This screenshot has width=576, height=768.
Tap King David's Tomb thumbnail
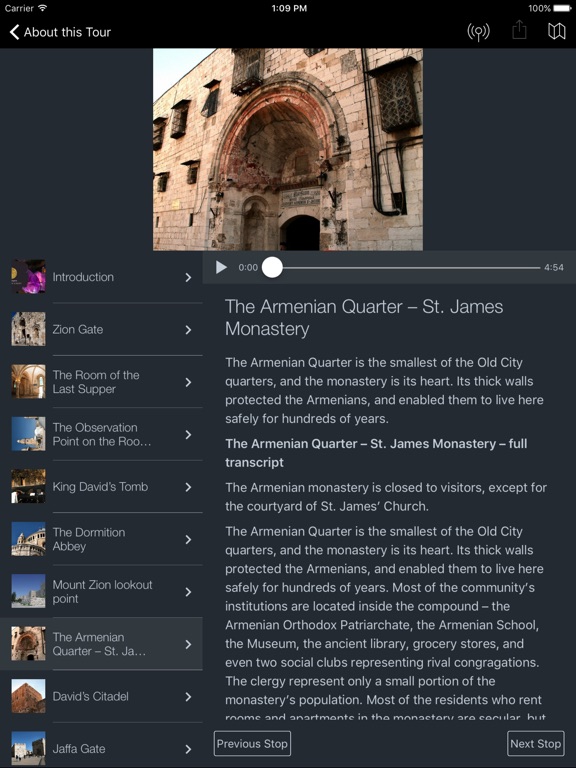click(x=28, y=486)
